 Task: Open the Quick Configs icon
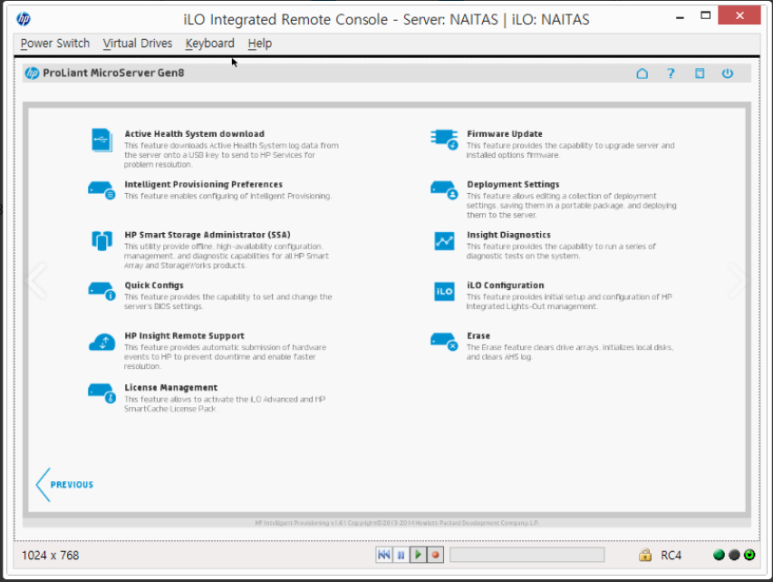coord(102,291)
